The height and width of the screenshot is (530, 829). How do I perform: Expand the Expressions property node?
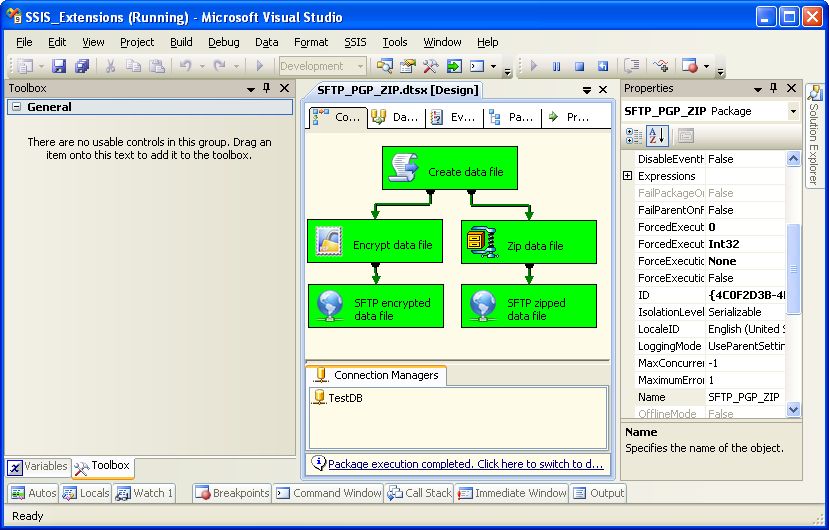click(x=628, y=176)
